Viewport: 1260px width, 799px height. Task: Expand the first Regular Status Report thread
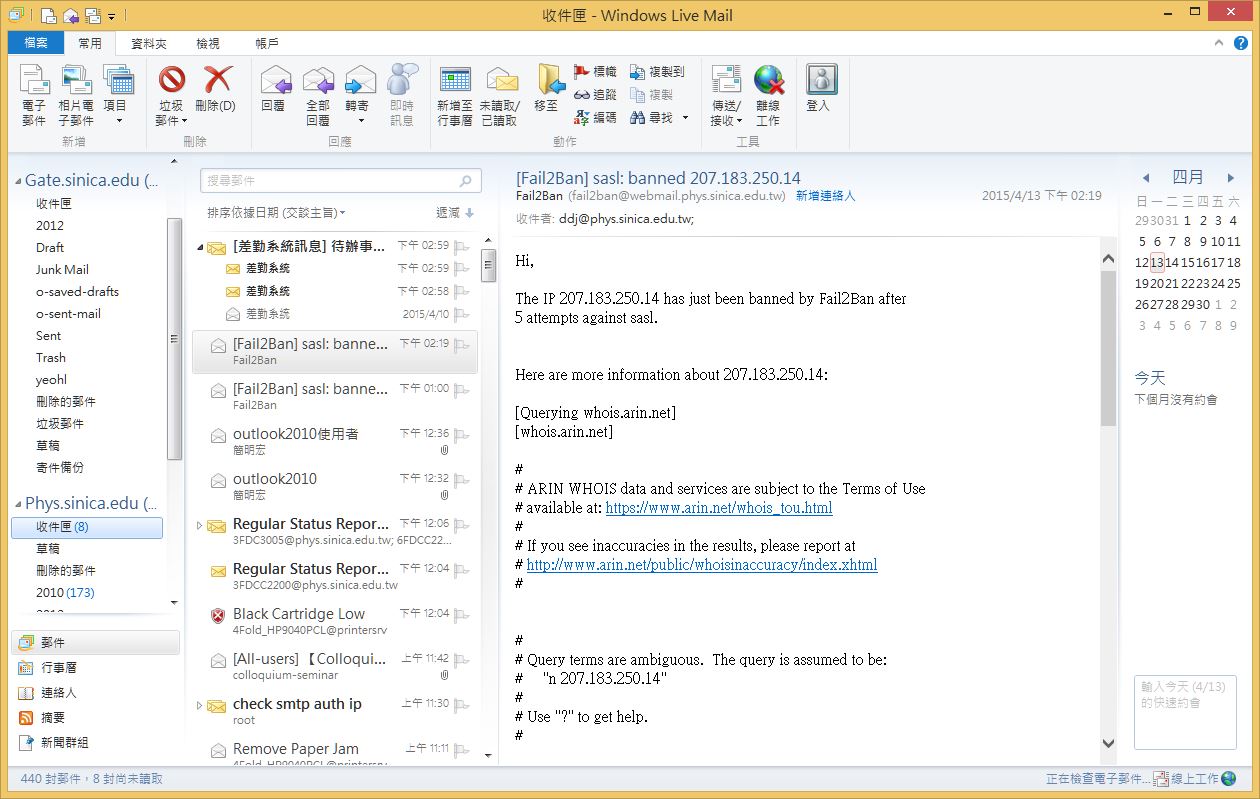coord(200,525)
